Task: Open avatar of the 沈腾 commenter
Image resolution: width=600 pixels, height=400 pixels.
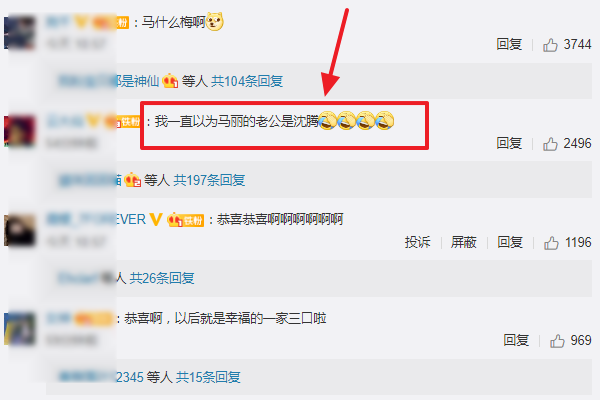Action: click(x=20, y=131)
